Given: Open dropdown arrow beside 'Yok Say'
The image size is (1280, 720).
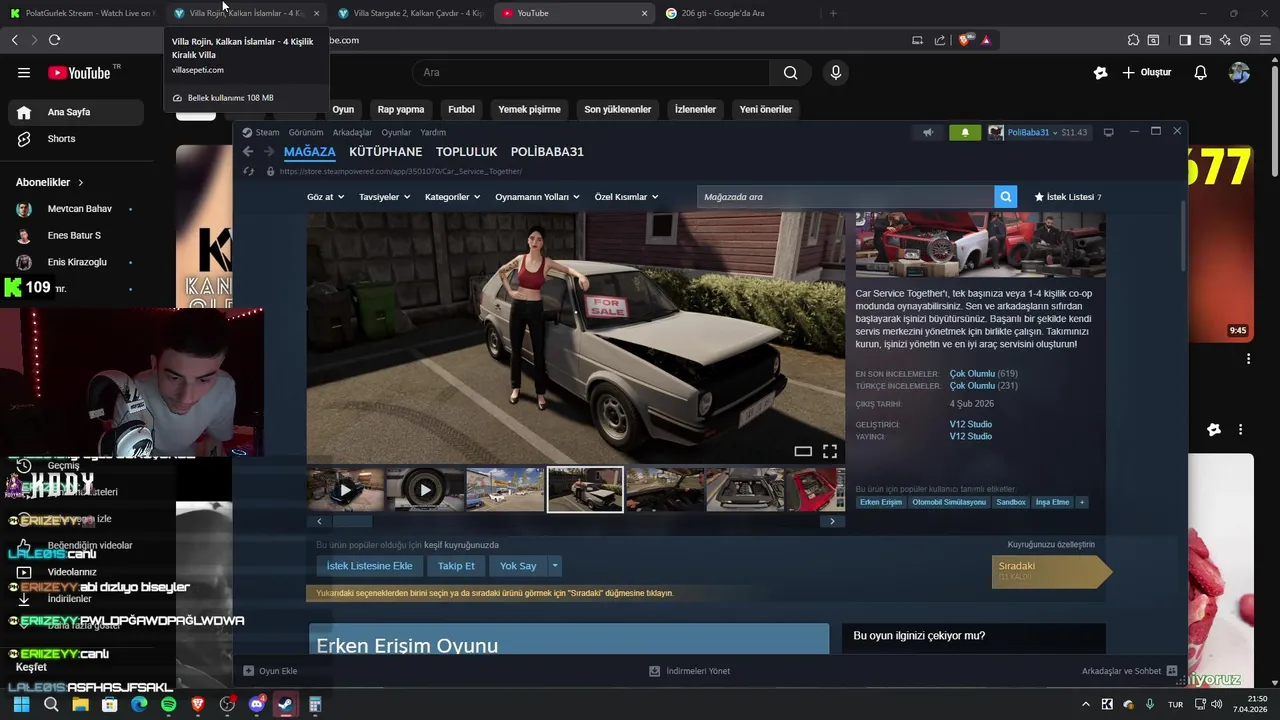Looking at the screenshot, I should point(555,566).
